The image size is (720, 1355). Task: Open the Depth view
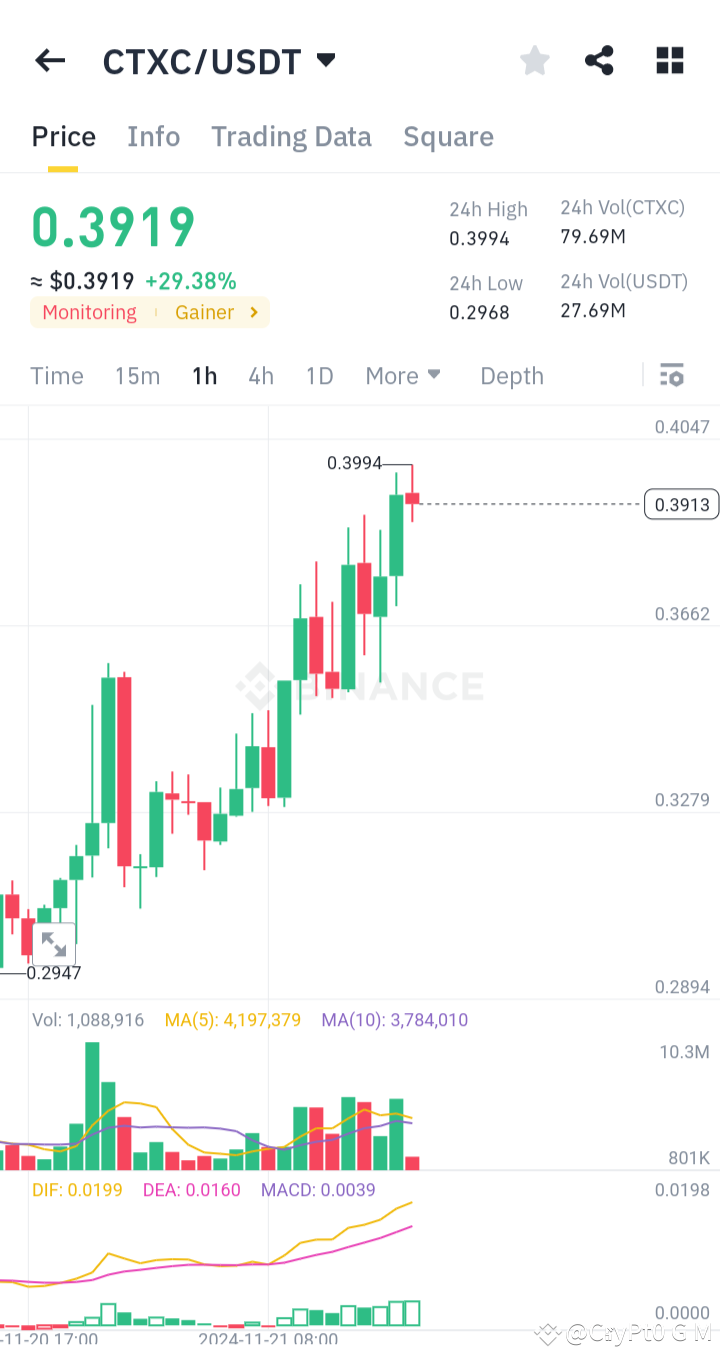click(x=511, y=375)
